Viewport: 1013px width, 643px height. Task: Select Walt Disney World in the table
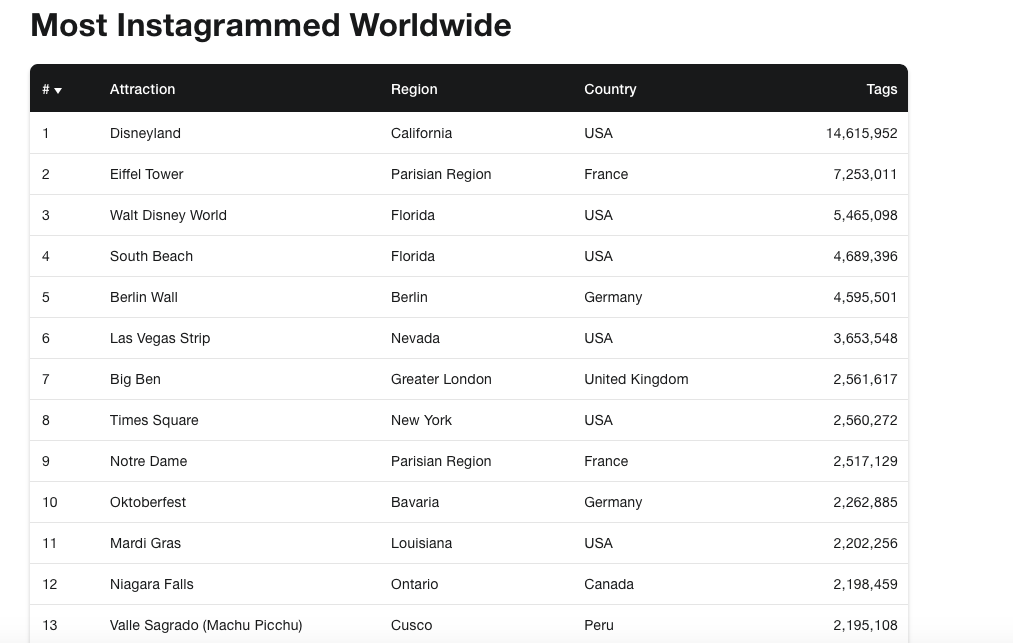(x=168, y=215)
